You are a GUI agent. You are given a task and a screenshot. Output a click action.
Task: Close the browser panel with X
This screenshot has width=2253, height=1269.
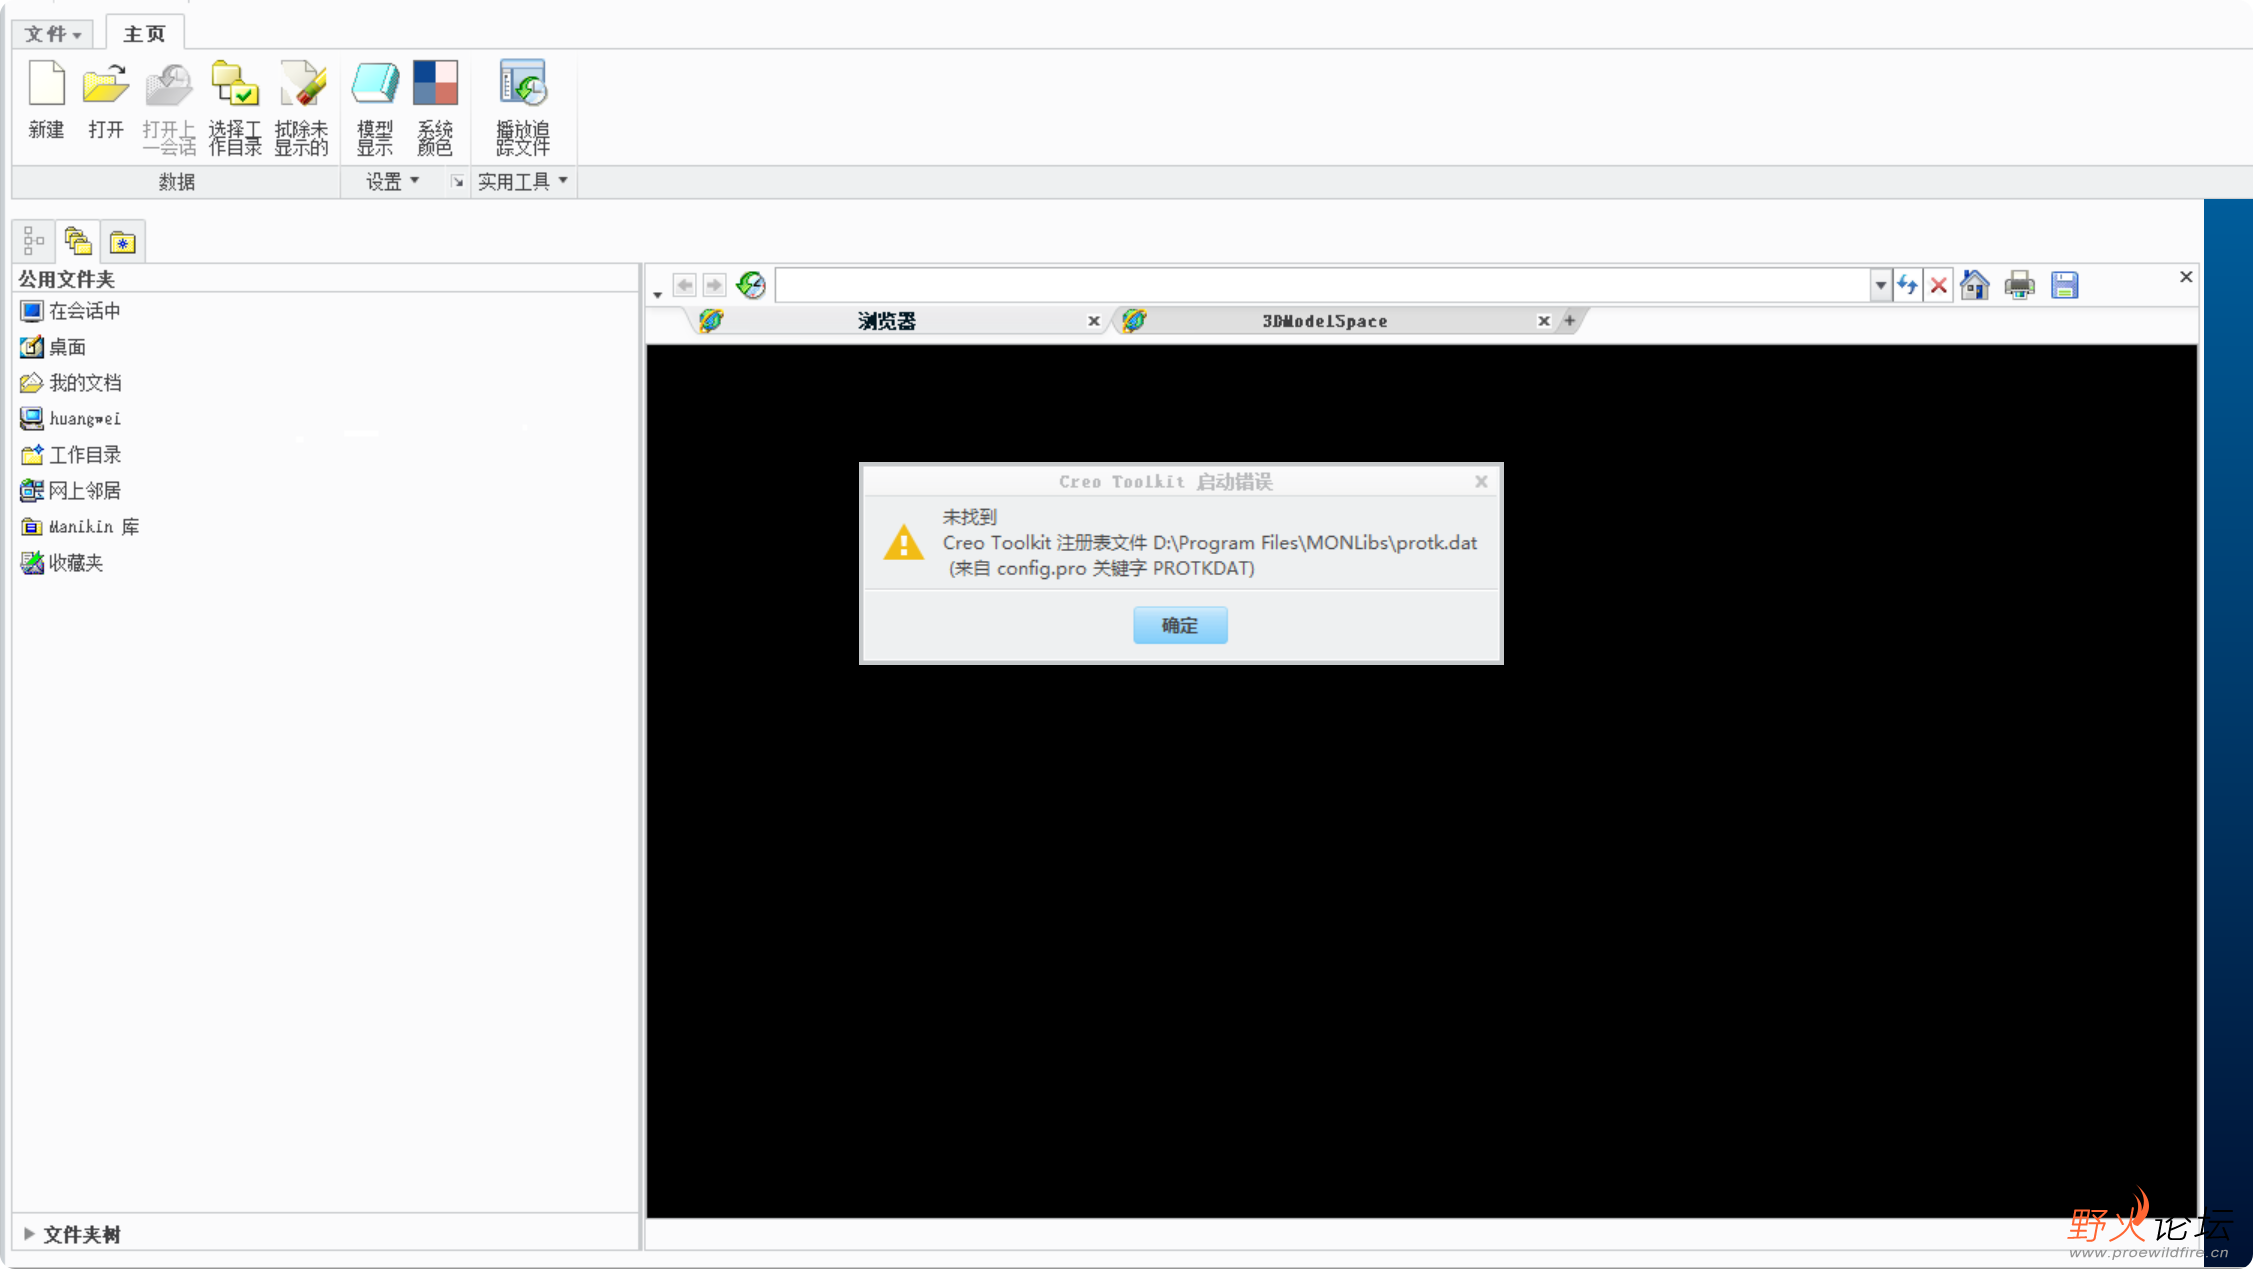2186,277
